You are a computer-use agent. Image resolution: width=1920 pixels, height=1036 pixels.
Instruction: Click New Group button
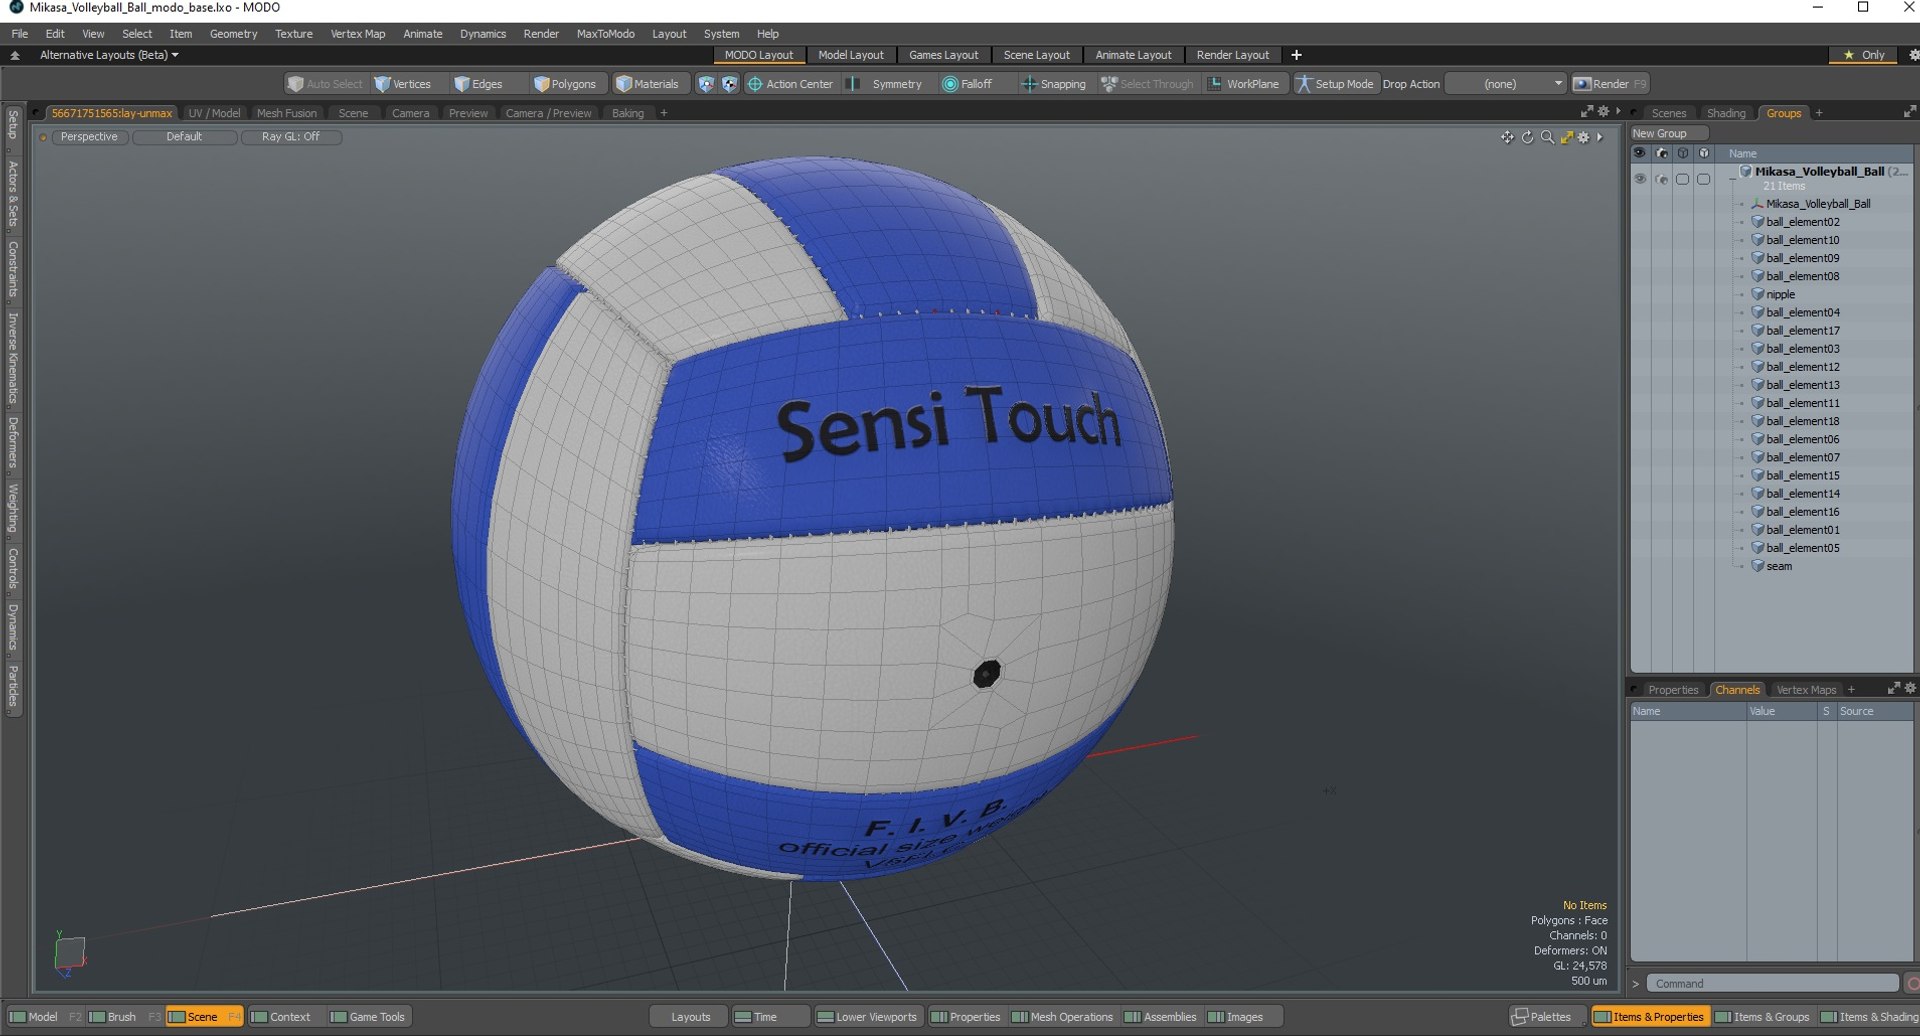(x=1669, y=133)
